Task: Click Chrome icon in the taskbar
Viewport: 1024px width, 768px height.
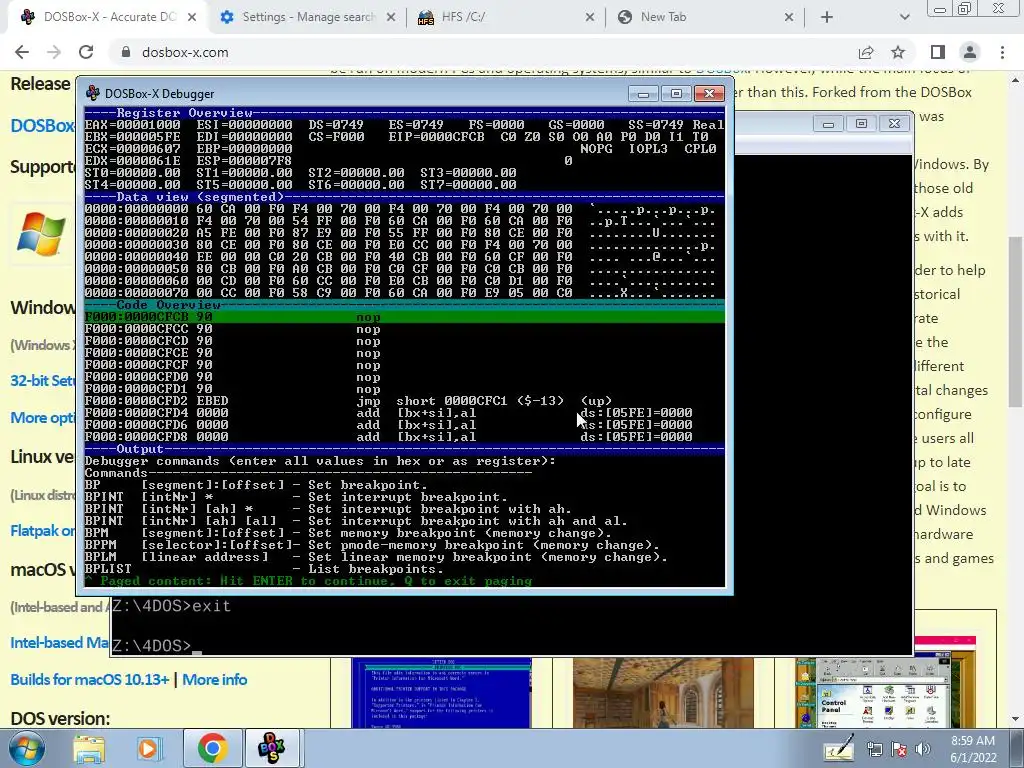Action: 212,748
